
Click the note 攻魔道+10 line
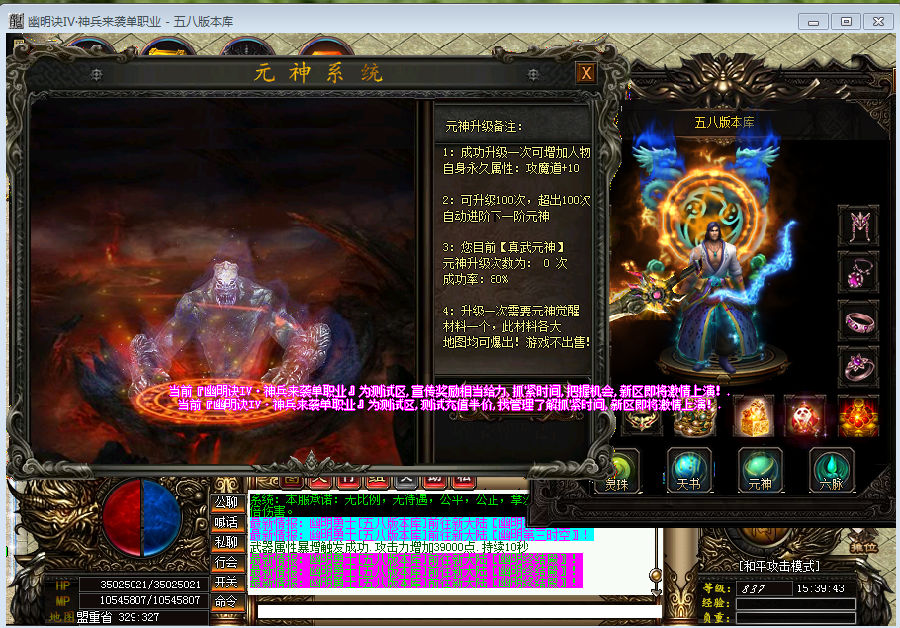511,168
